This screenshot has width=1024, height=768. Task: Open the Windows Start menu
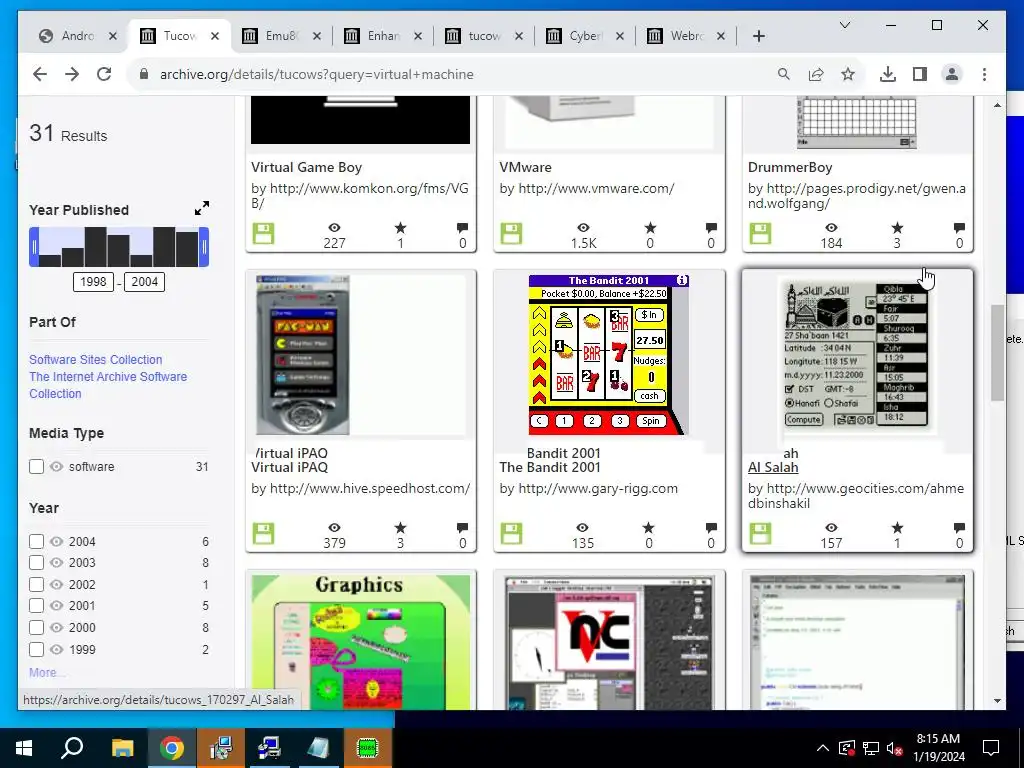24,748
